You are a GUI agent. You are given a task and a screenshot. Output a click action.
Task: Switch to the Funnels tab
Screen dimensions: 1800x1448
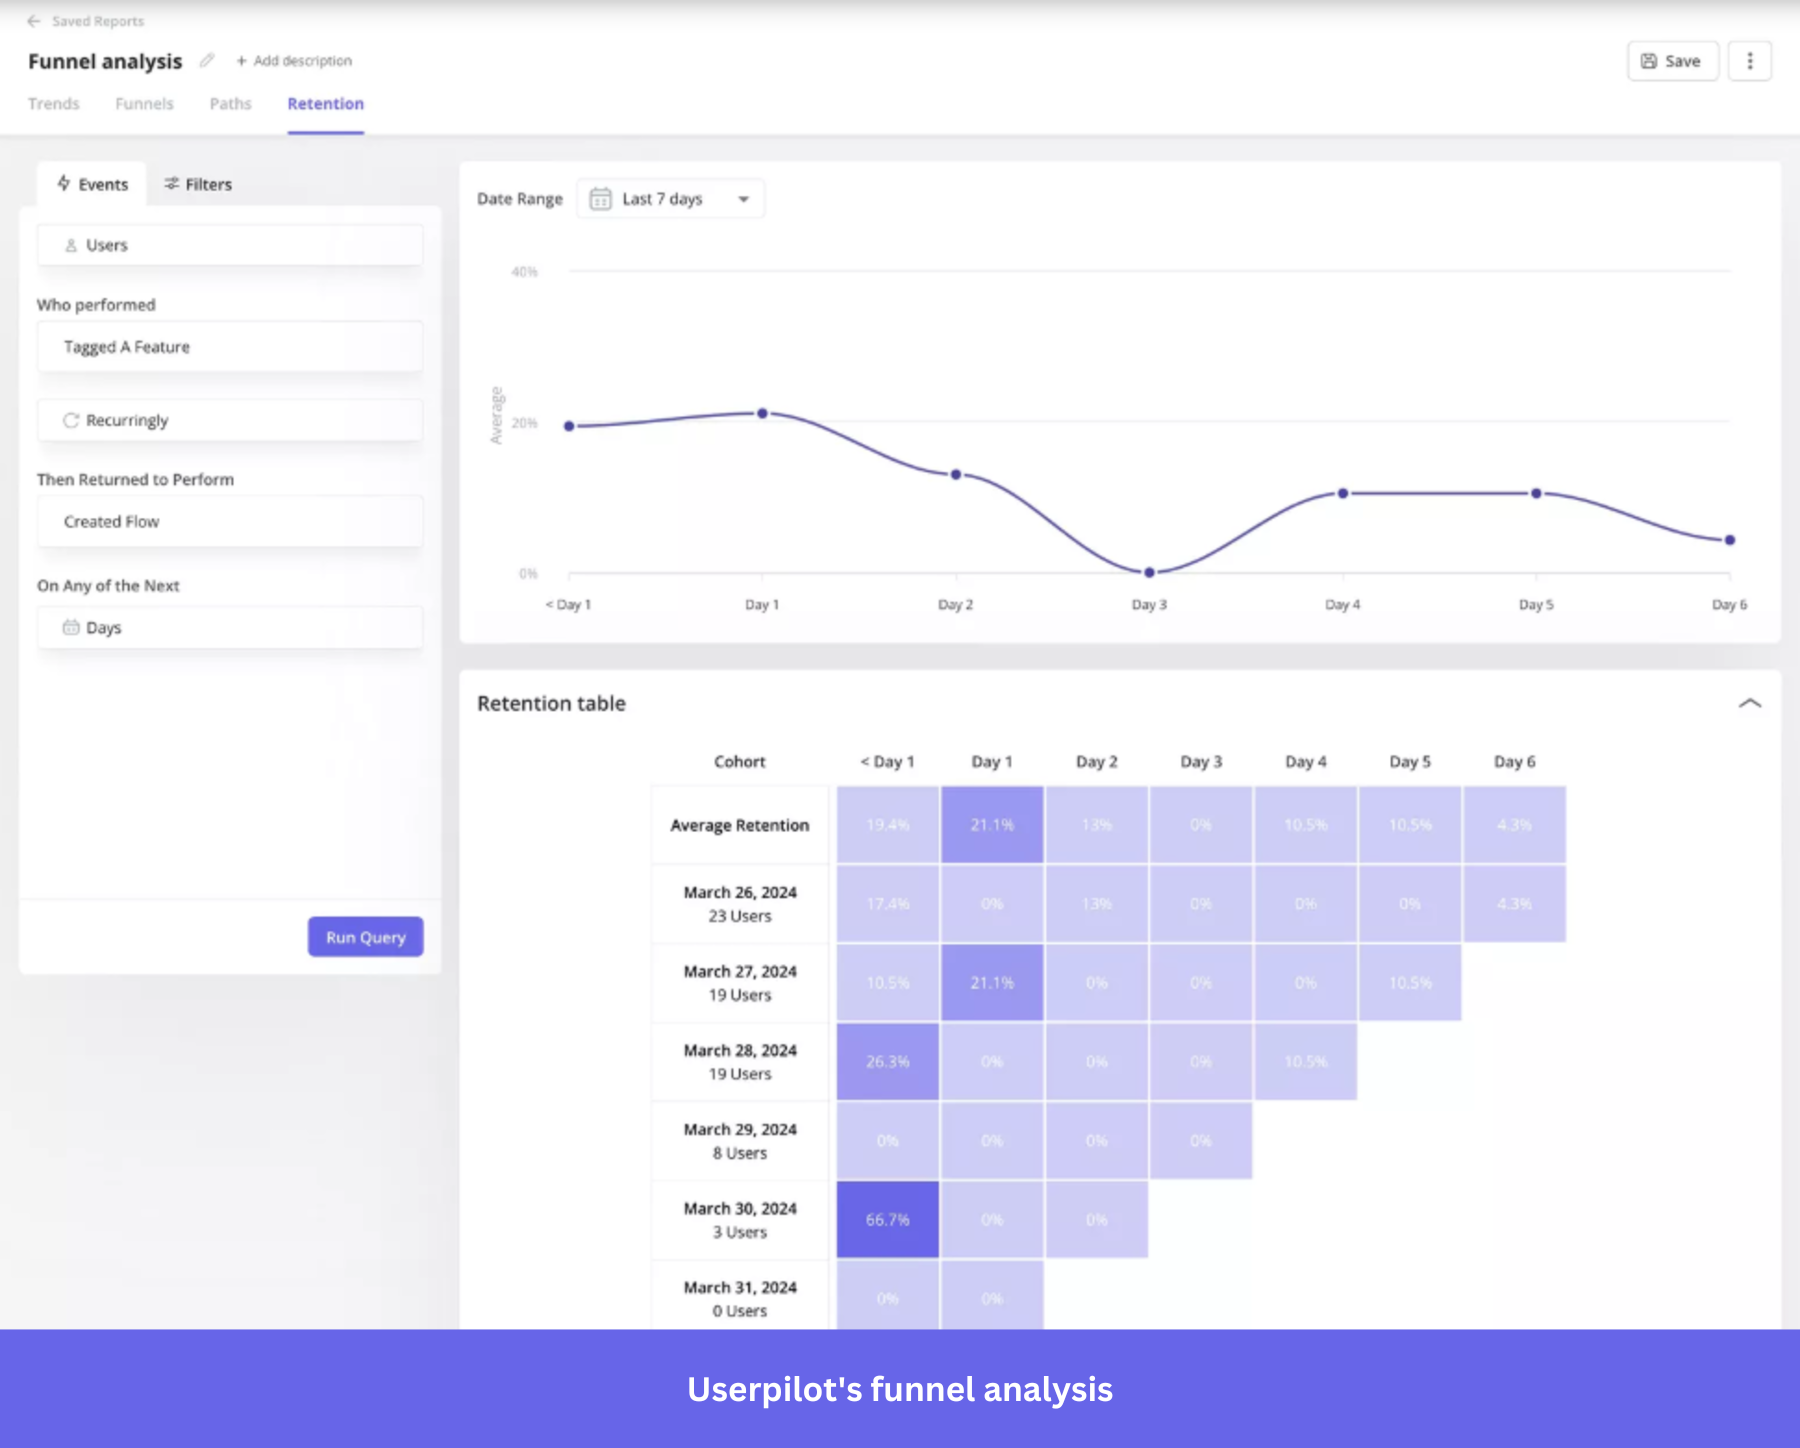pyautogui.click(x=144, y=103)
